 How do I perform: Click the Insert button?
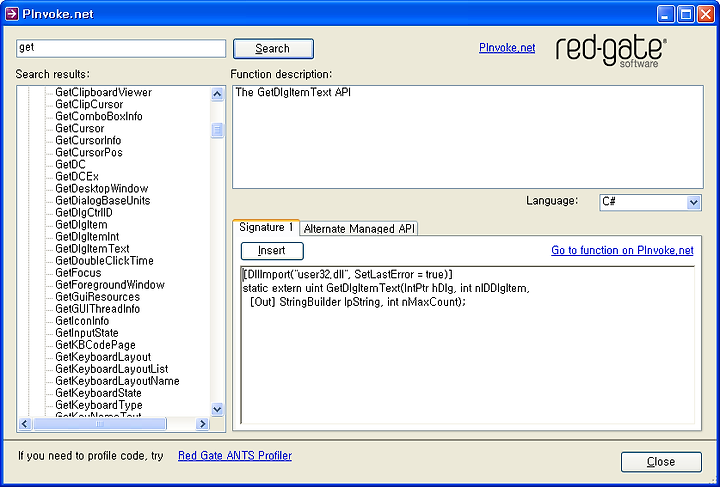coord(272,251)
